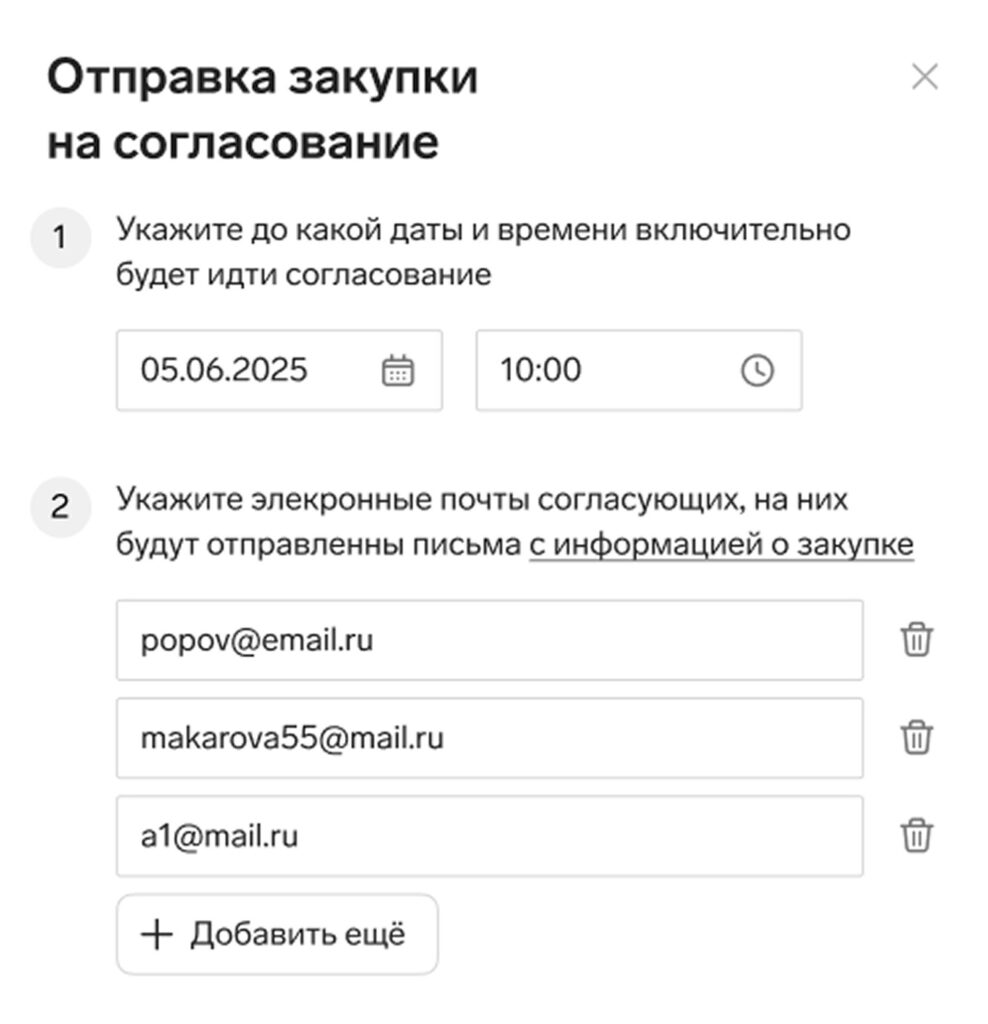Remove makarova55@mail.ru using its trash icon

(x=916, y=737)
